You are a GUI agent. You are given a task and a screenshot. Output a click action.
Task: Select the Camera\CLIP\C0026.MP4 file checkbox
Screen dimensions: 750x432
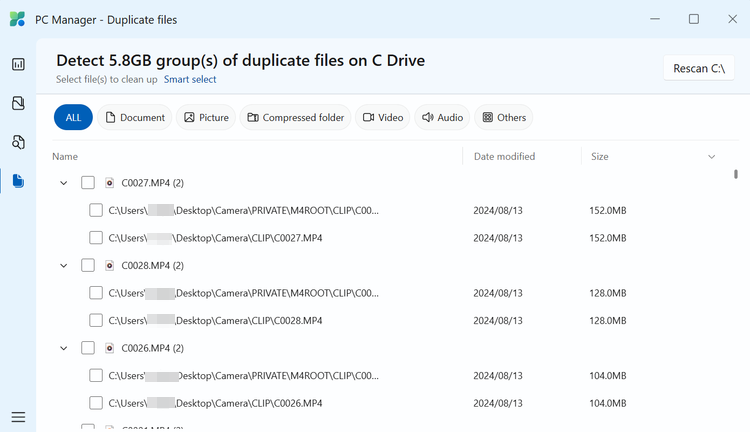[96, 403]
